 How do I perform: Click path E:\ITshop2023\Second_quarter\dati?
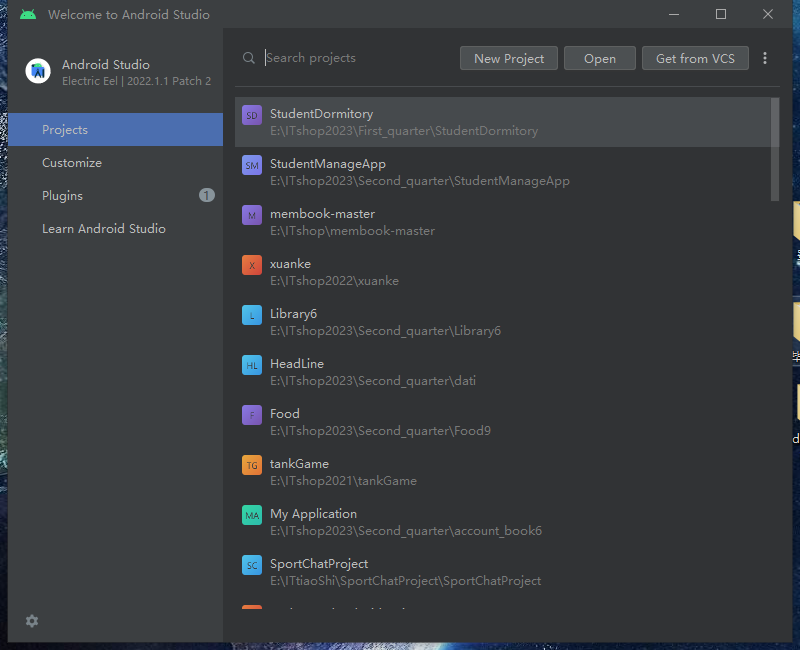[x=373, y=381]
